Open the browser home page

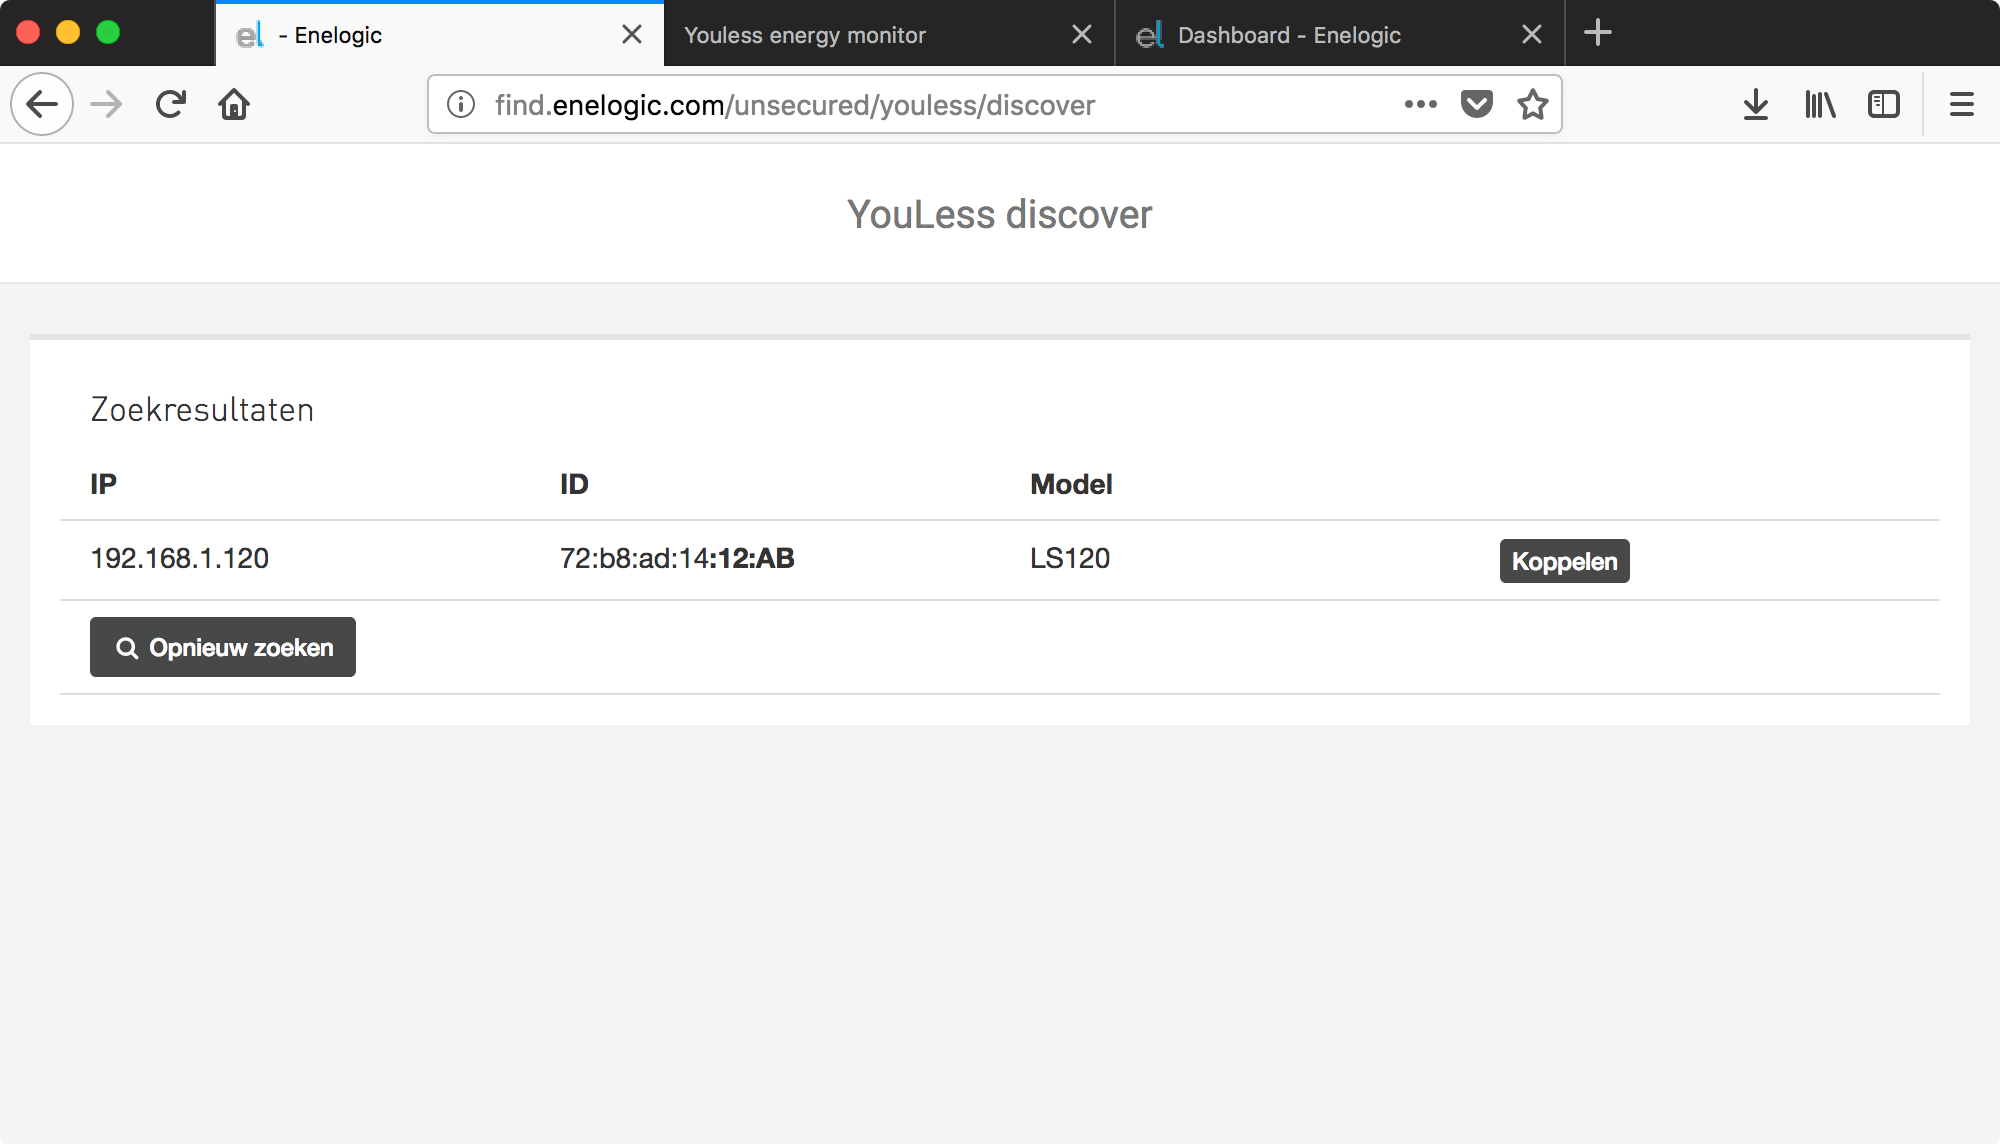pyautogui.click(x=234, y=104)
